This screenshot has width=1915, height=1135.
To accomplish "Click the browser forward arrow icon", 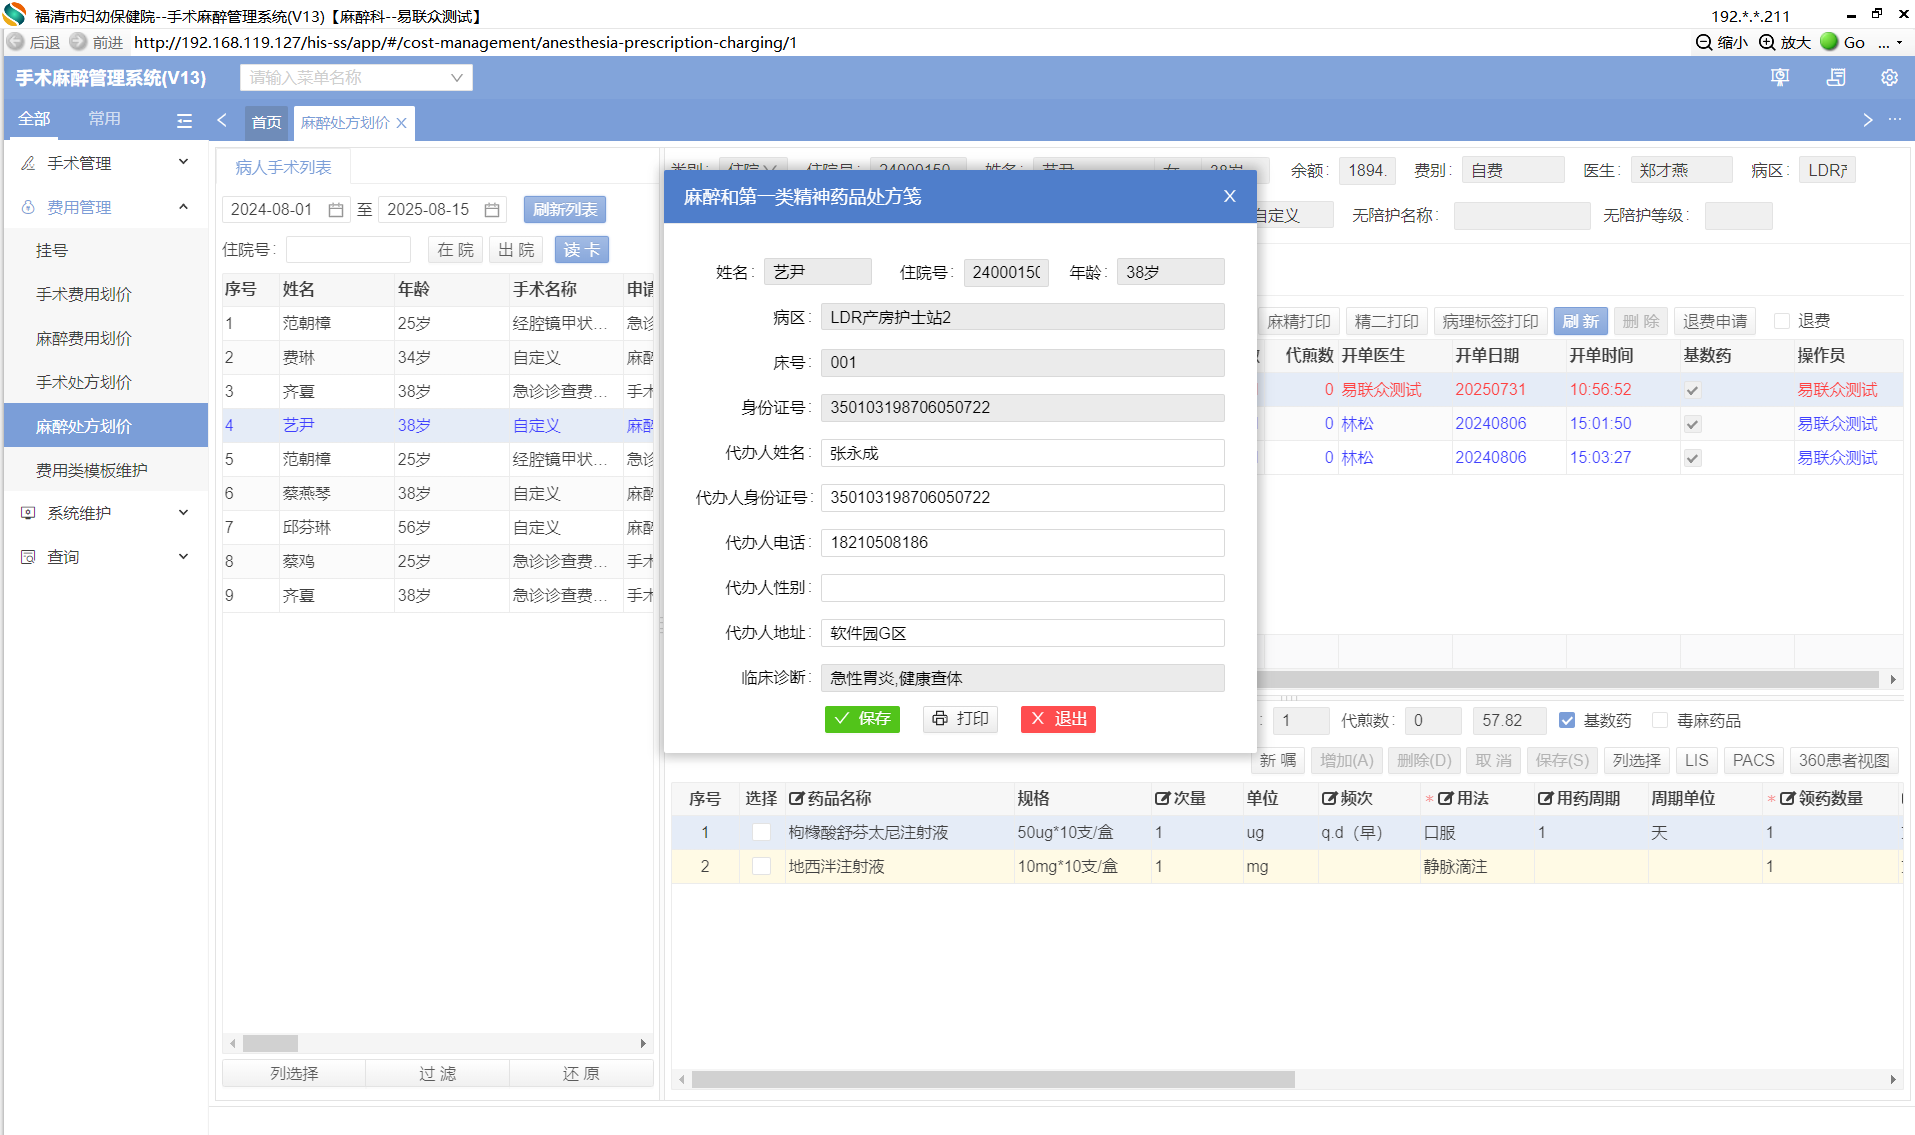I will pyautogui.click(x=78, y=42).
